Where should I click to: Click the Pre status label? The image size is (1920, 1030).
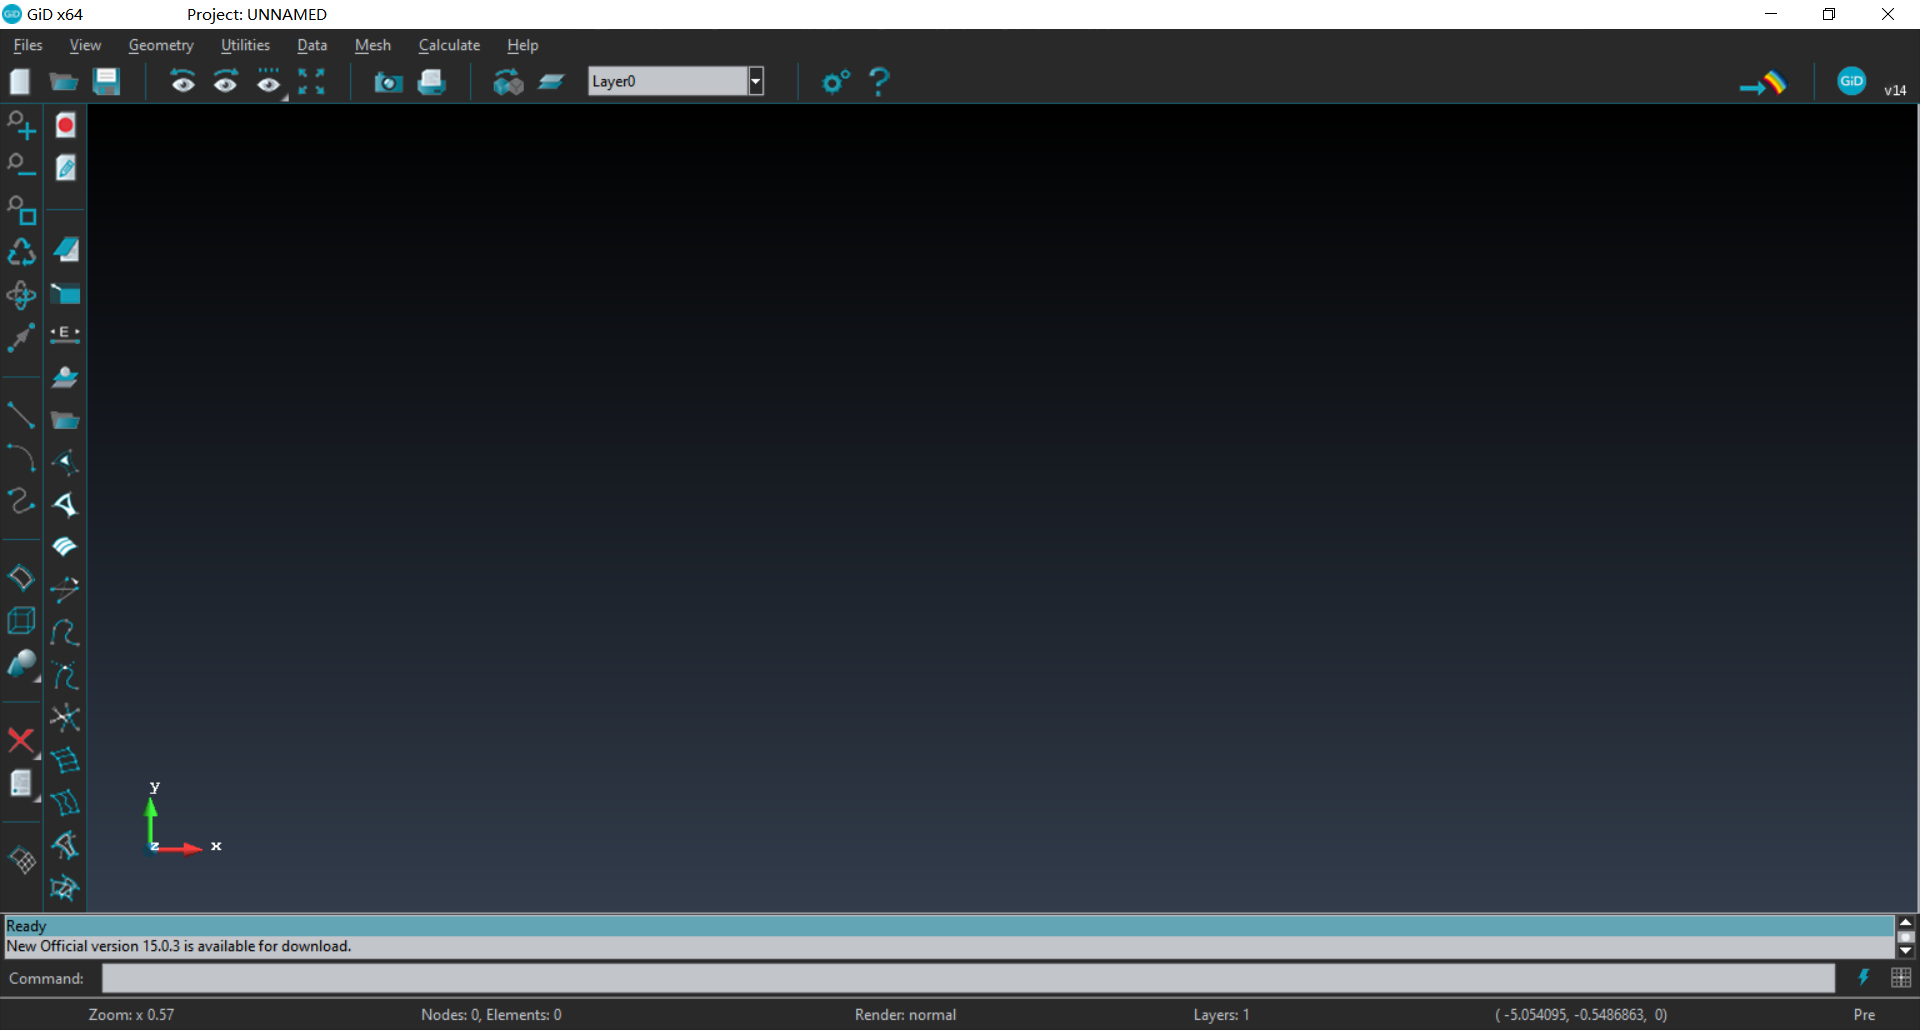tap(1864, 1014)
